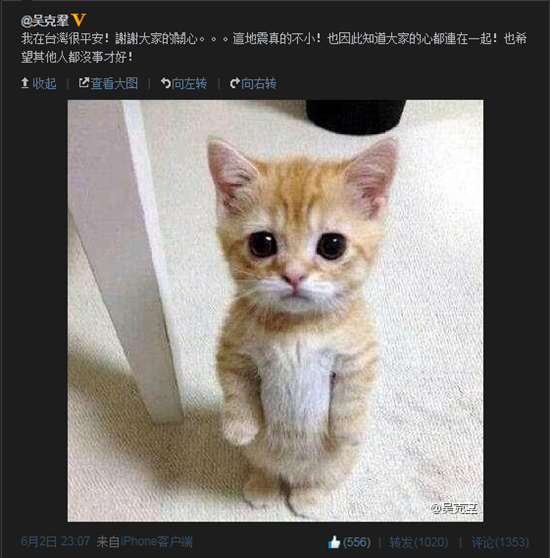Image resolution: width=550 pixels, height=558 pixels.
Task: Like the post with the thumbs-up icon
Action: tap(334, 542)
